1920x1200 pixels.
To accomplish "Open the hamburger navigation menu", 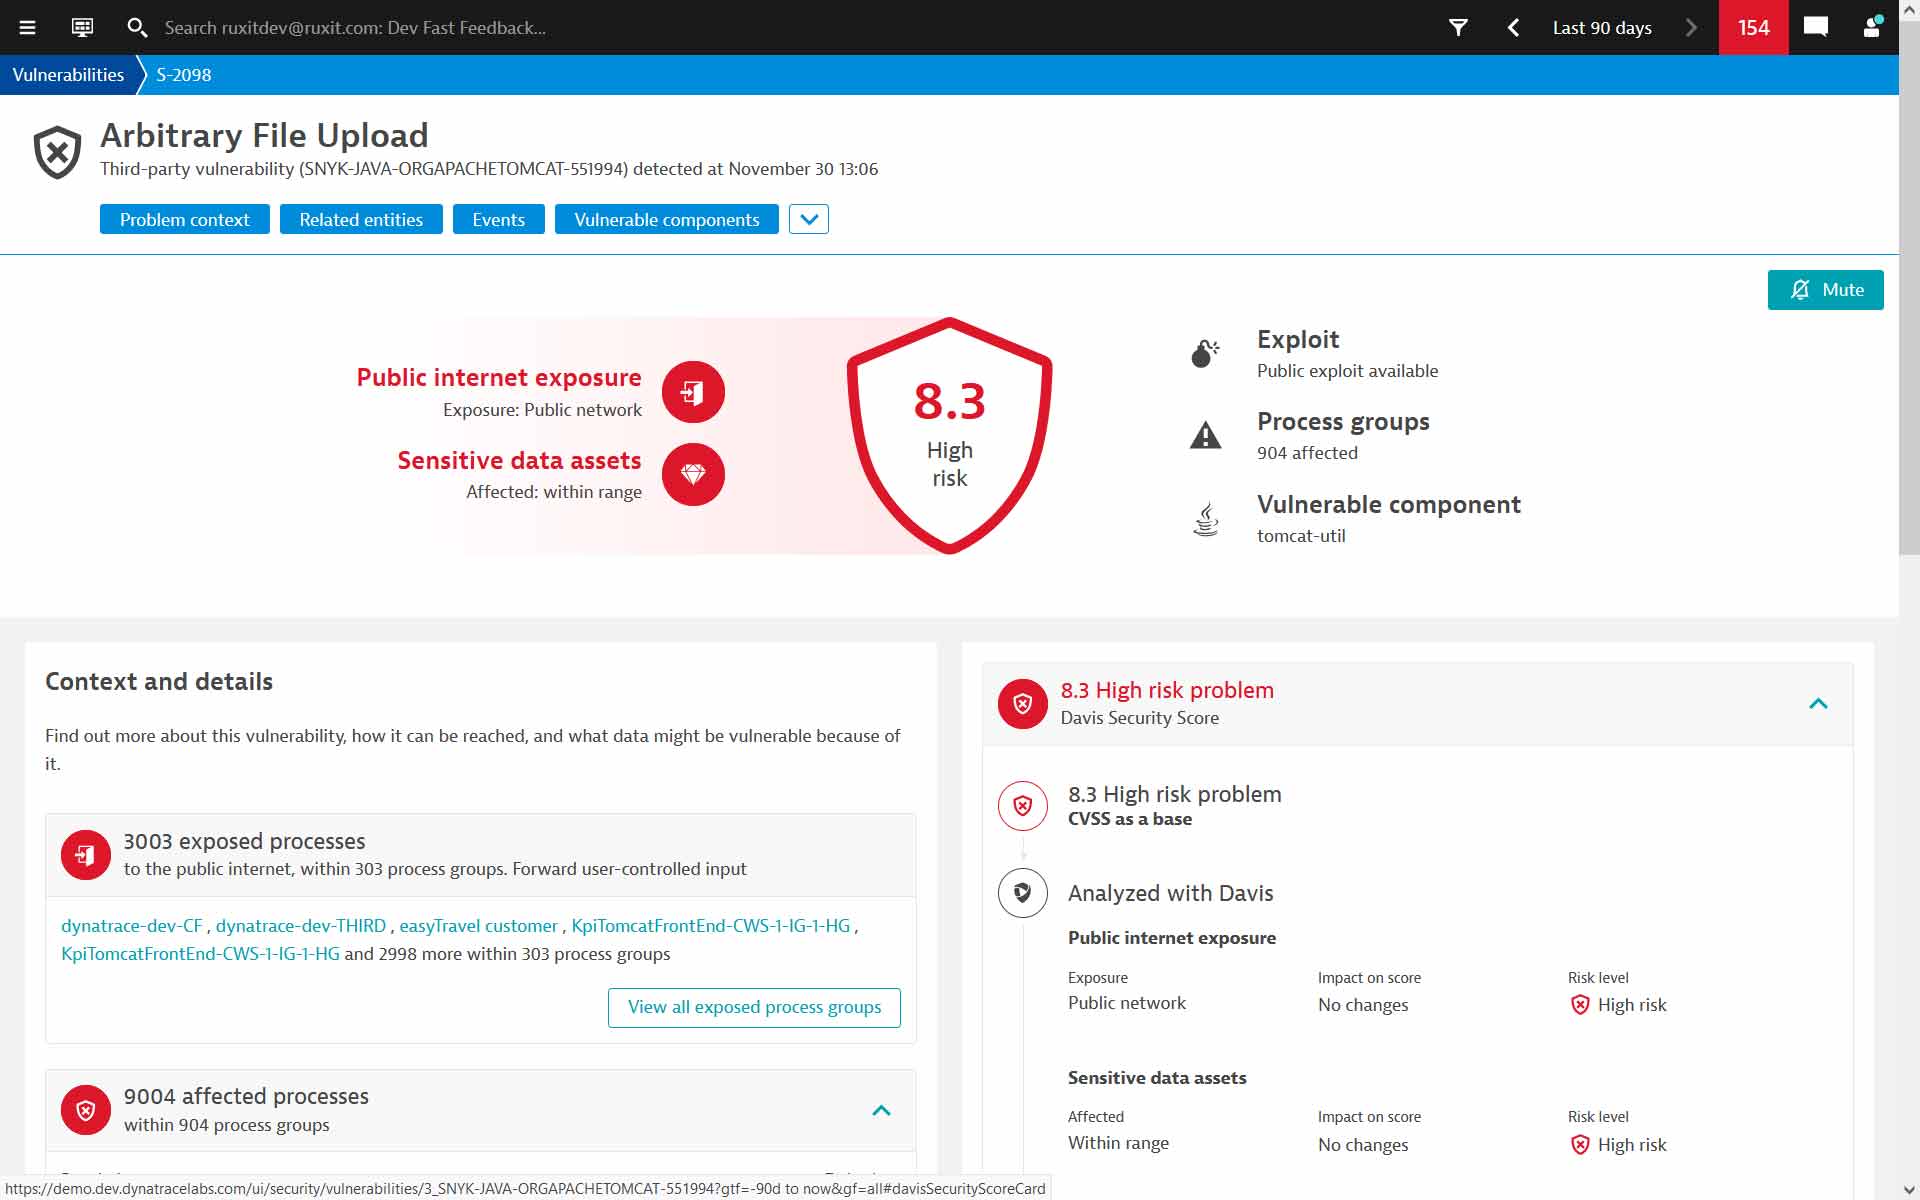I will [27, 27].
